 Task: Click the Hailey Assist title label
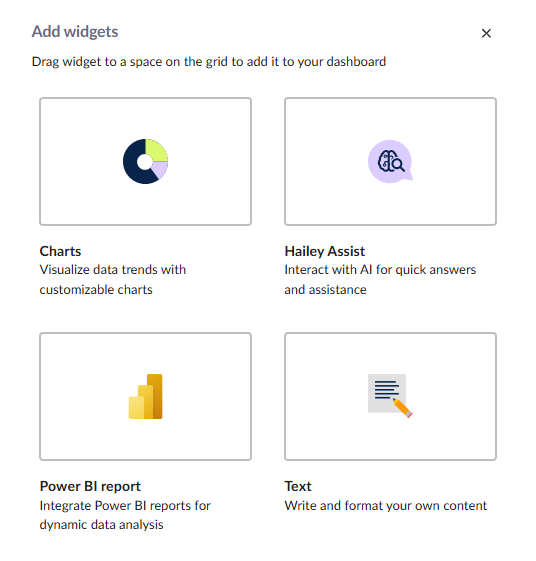(325, 251)
